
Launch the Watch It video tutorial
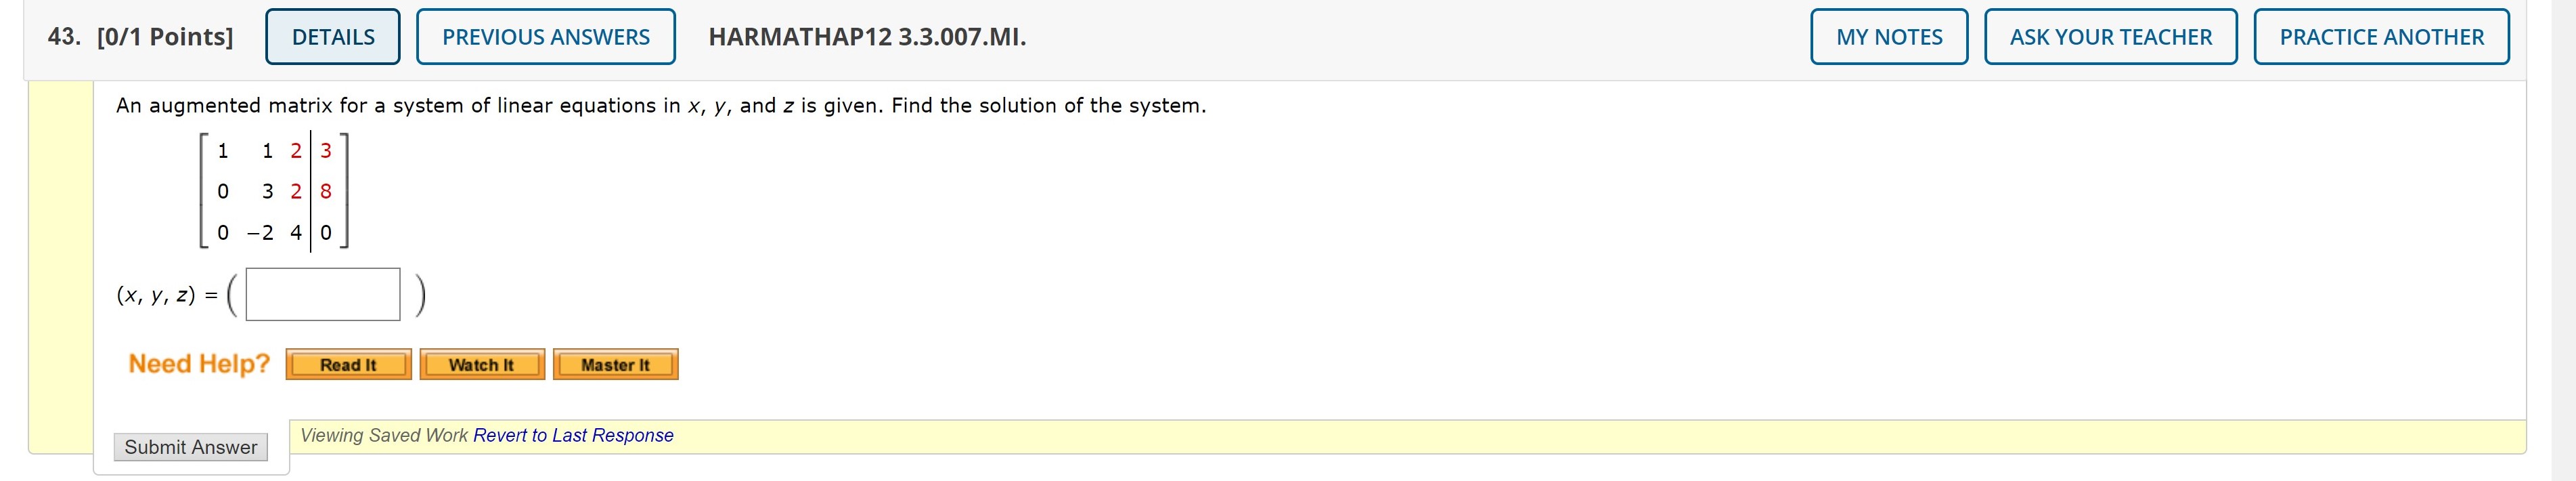[x=482, y=365]
